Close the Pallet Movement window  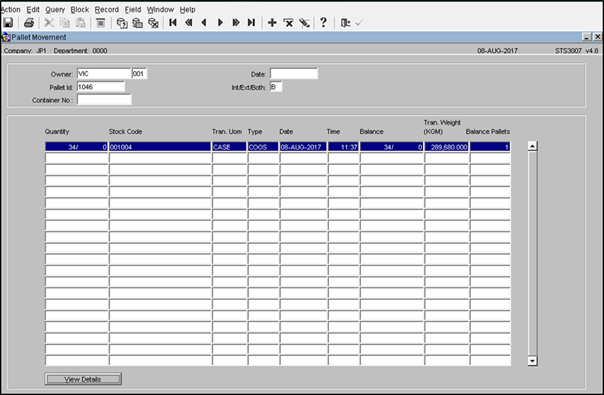pyautogui.click(x=597, y=37)
